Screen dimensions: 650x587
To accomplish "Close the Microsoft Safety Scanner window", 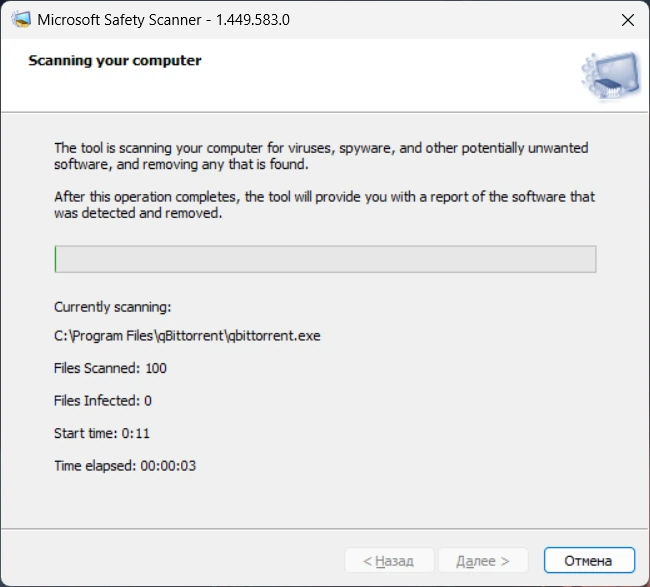I will [x=628, y=19].
